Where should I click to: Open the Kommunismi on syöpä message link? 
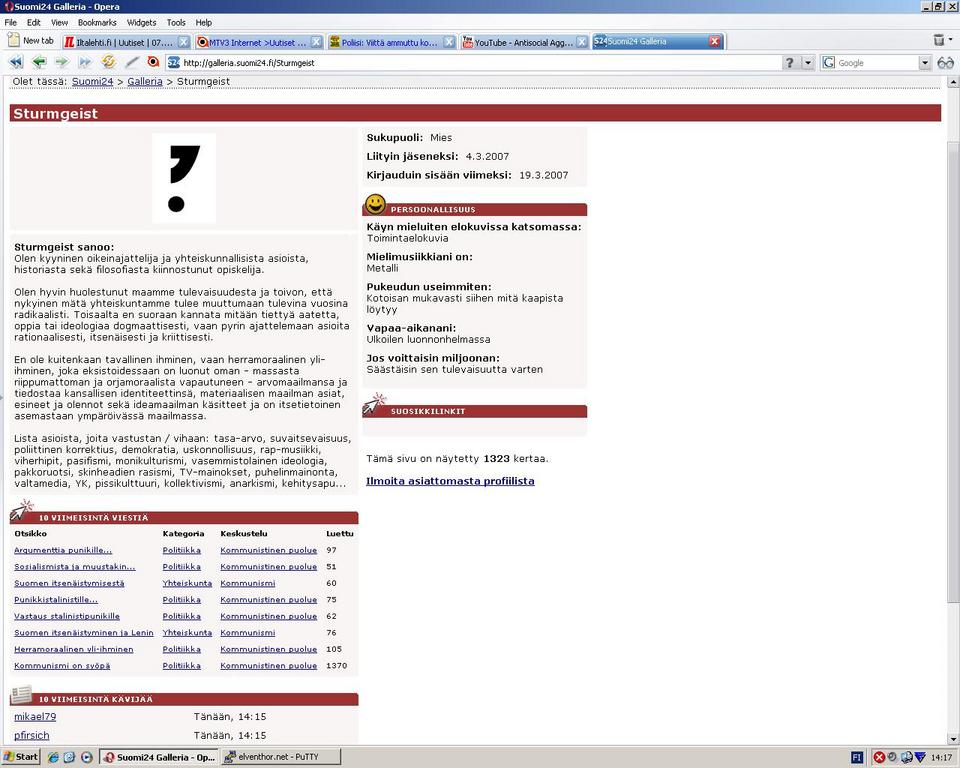[x=62, y=666]
